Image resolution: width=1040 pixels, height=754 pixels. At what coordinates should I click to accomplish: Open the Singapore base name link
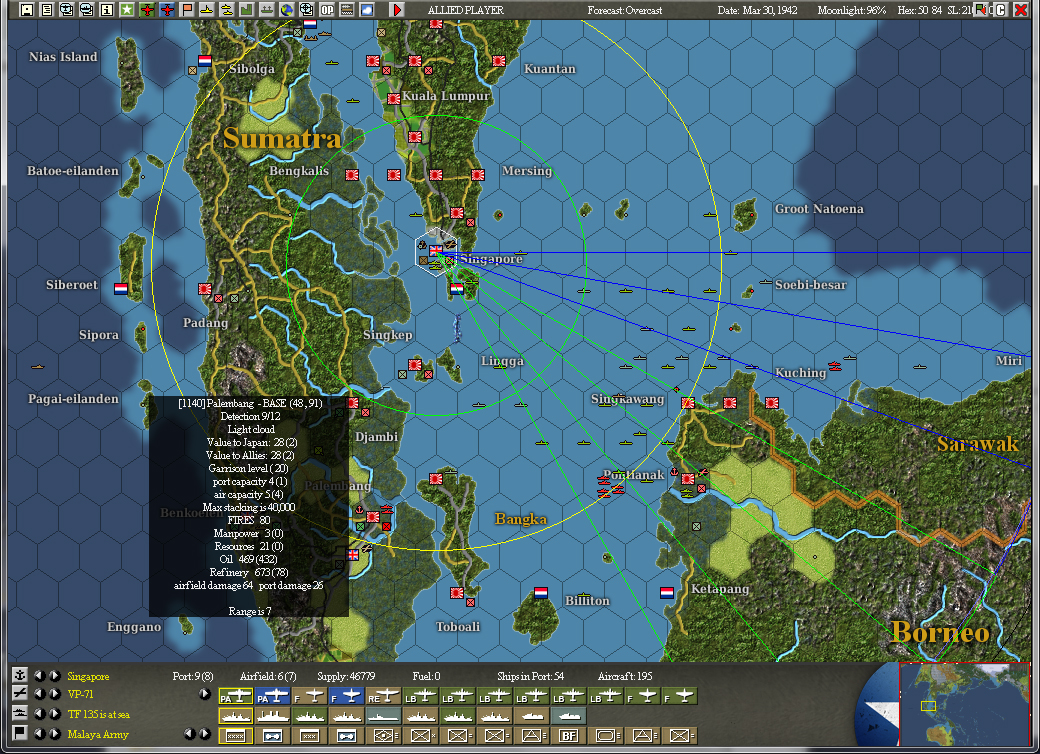(x=88, y=676)
